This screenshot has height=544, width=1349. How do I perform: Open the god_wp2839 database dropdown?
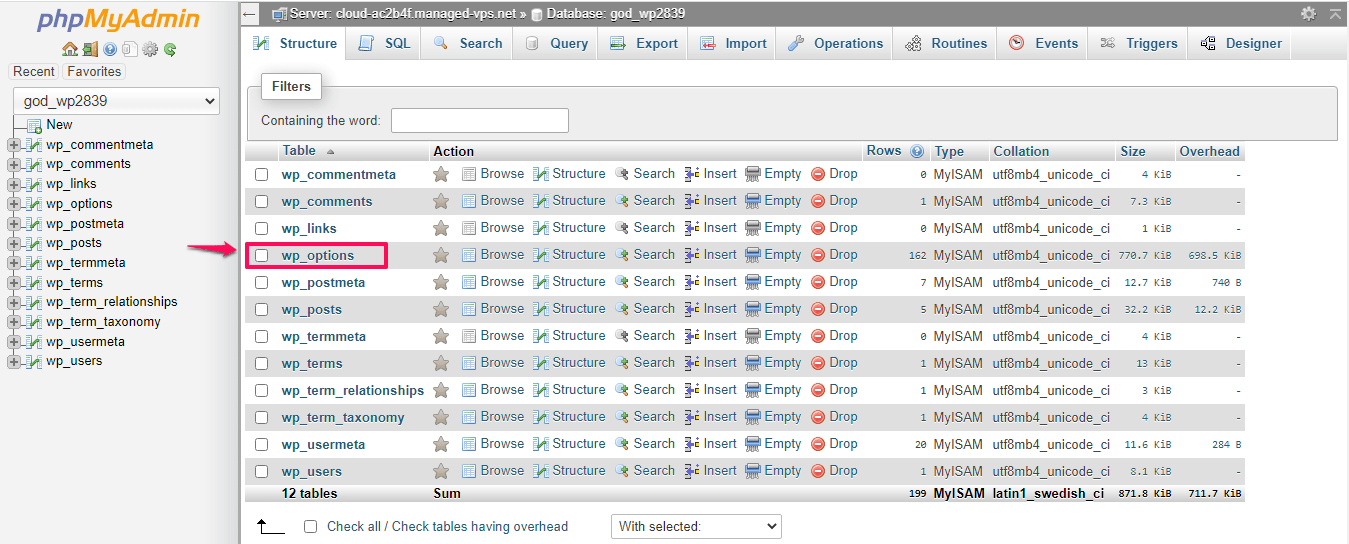[x=116, y=101]
